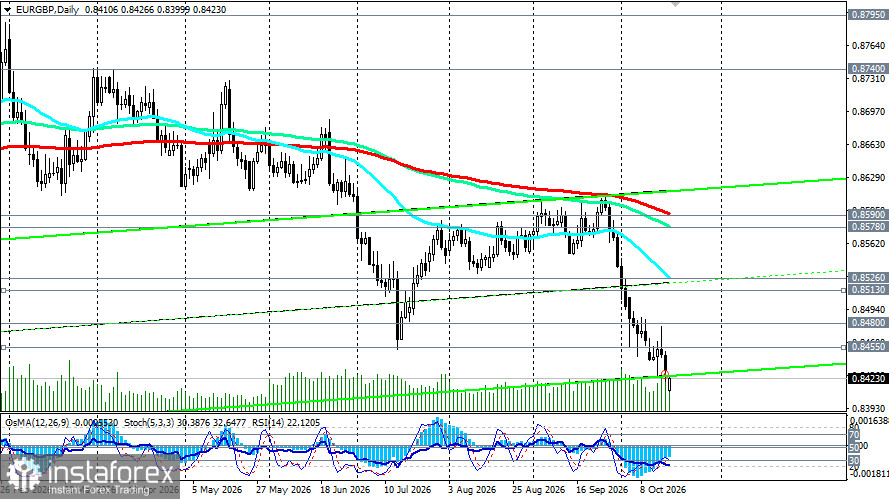This screenshot has height=499, width=889.
Task: Click the 0.85780 price level label
Action: 868,227
